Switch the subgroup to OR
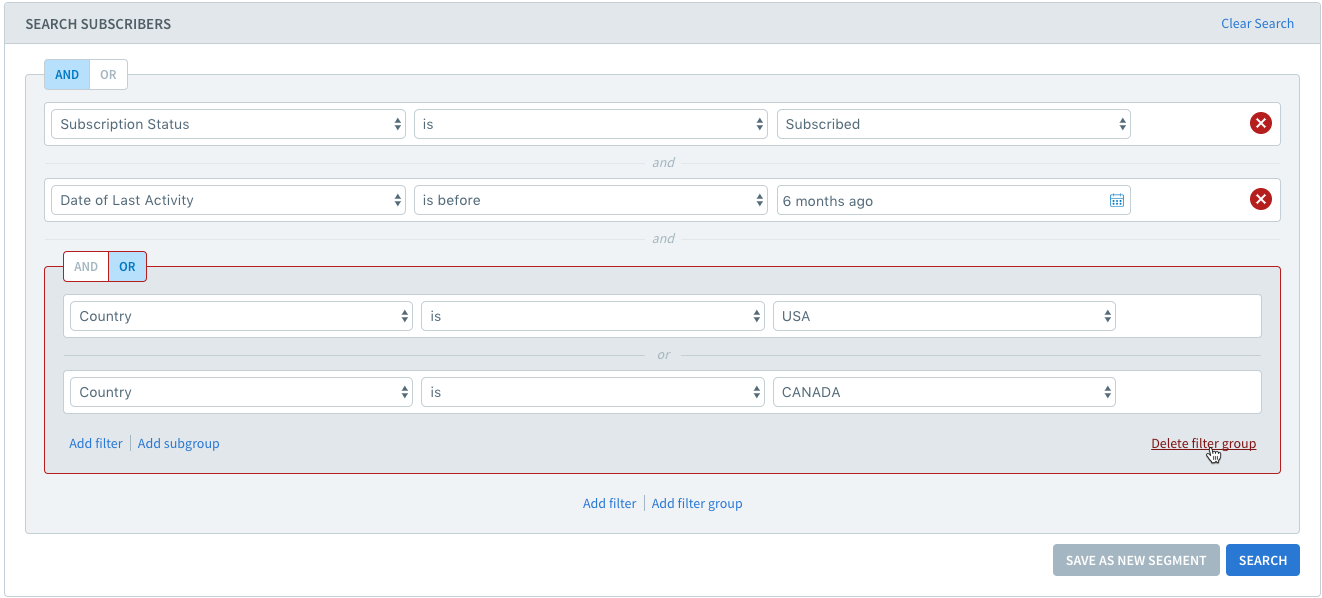Viewport: 1322px width, 598px height. point(127,267)
